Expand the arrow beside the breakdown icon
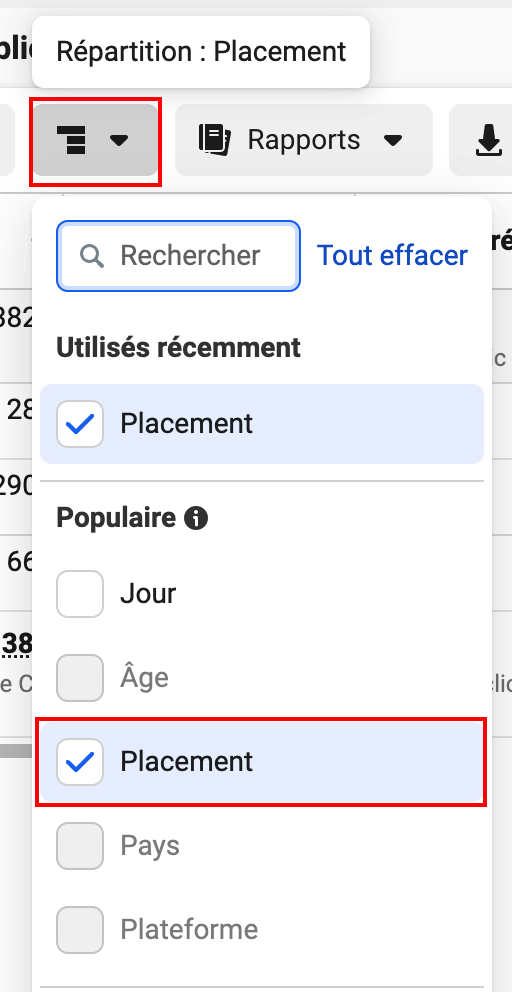Screen dimensions: 512x992 [x=119, y=140]
